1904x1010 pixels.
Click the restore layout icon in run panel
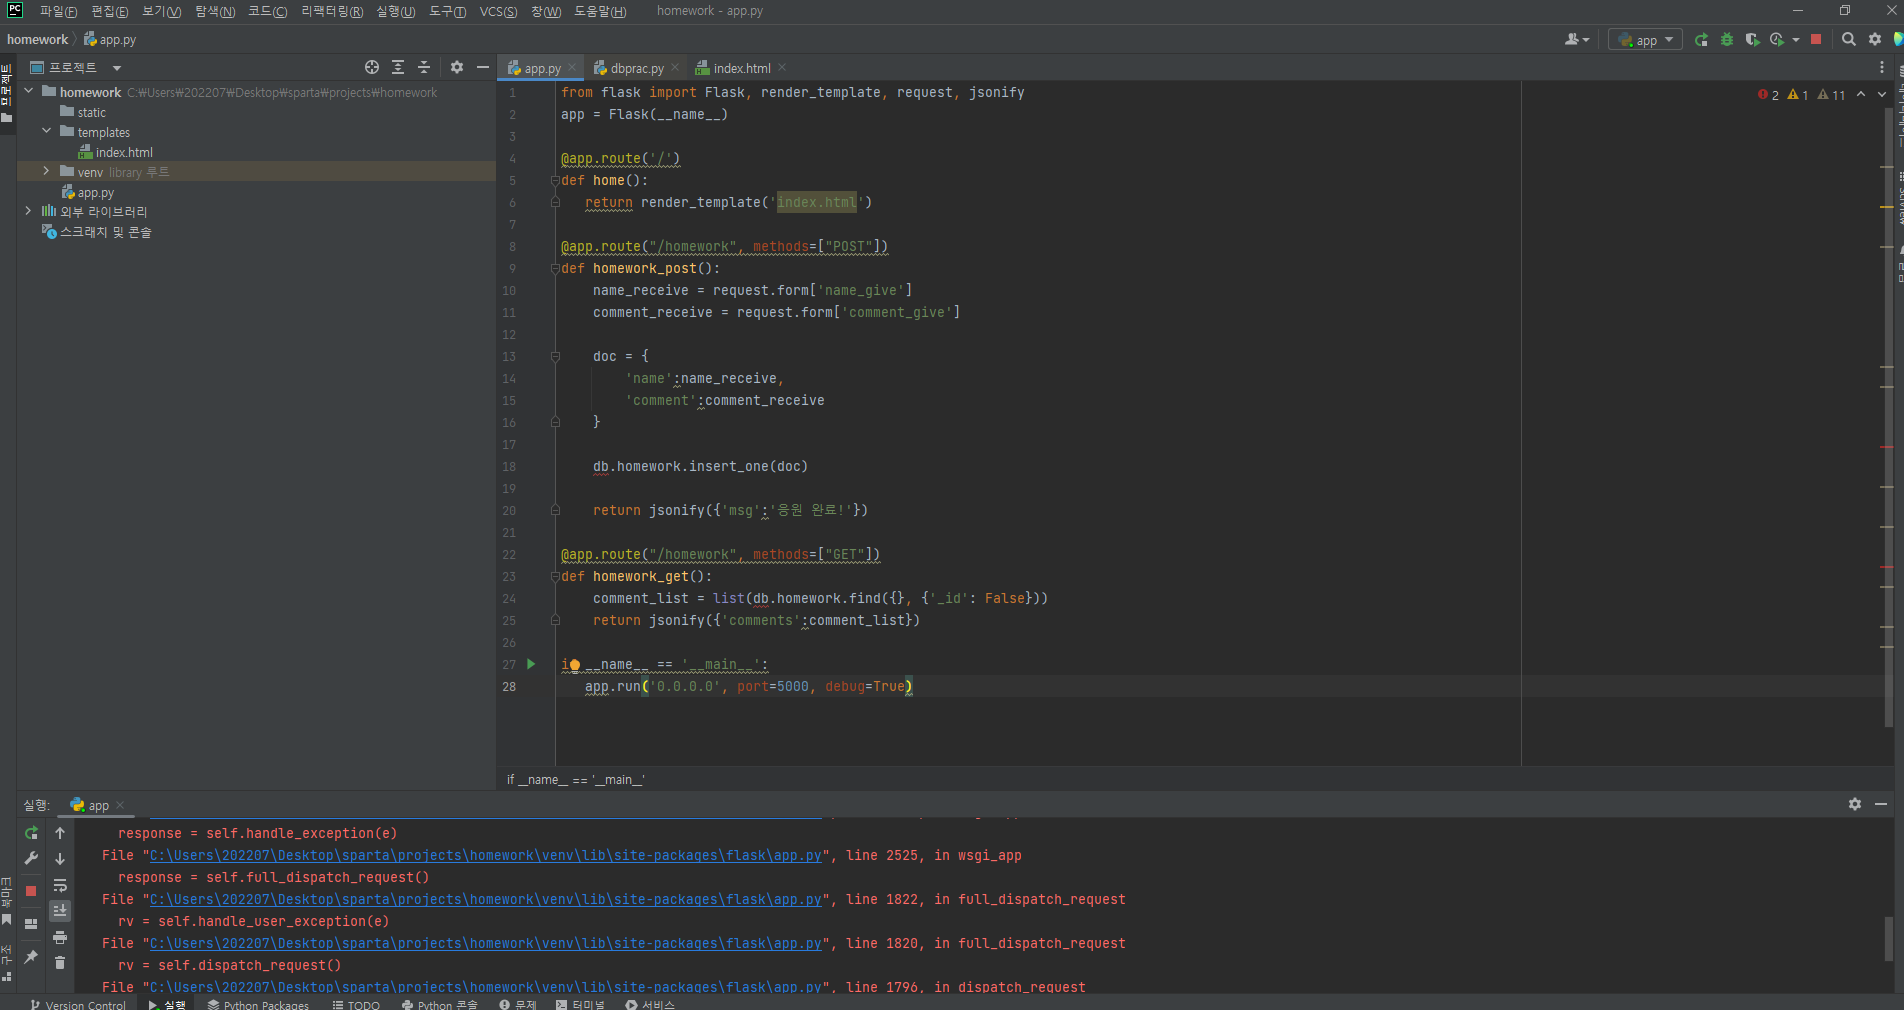click(31, 924)
